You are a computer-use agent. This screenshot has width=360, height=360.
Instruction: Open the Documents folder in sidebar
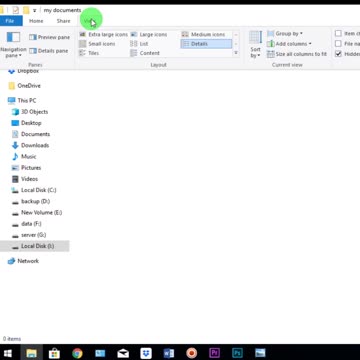[31, 134]
